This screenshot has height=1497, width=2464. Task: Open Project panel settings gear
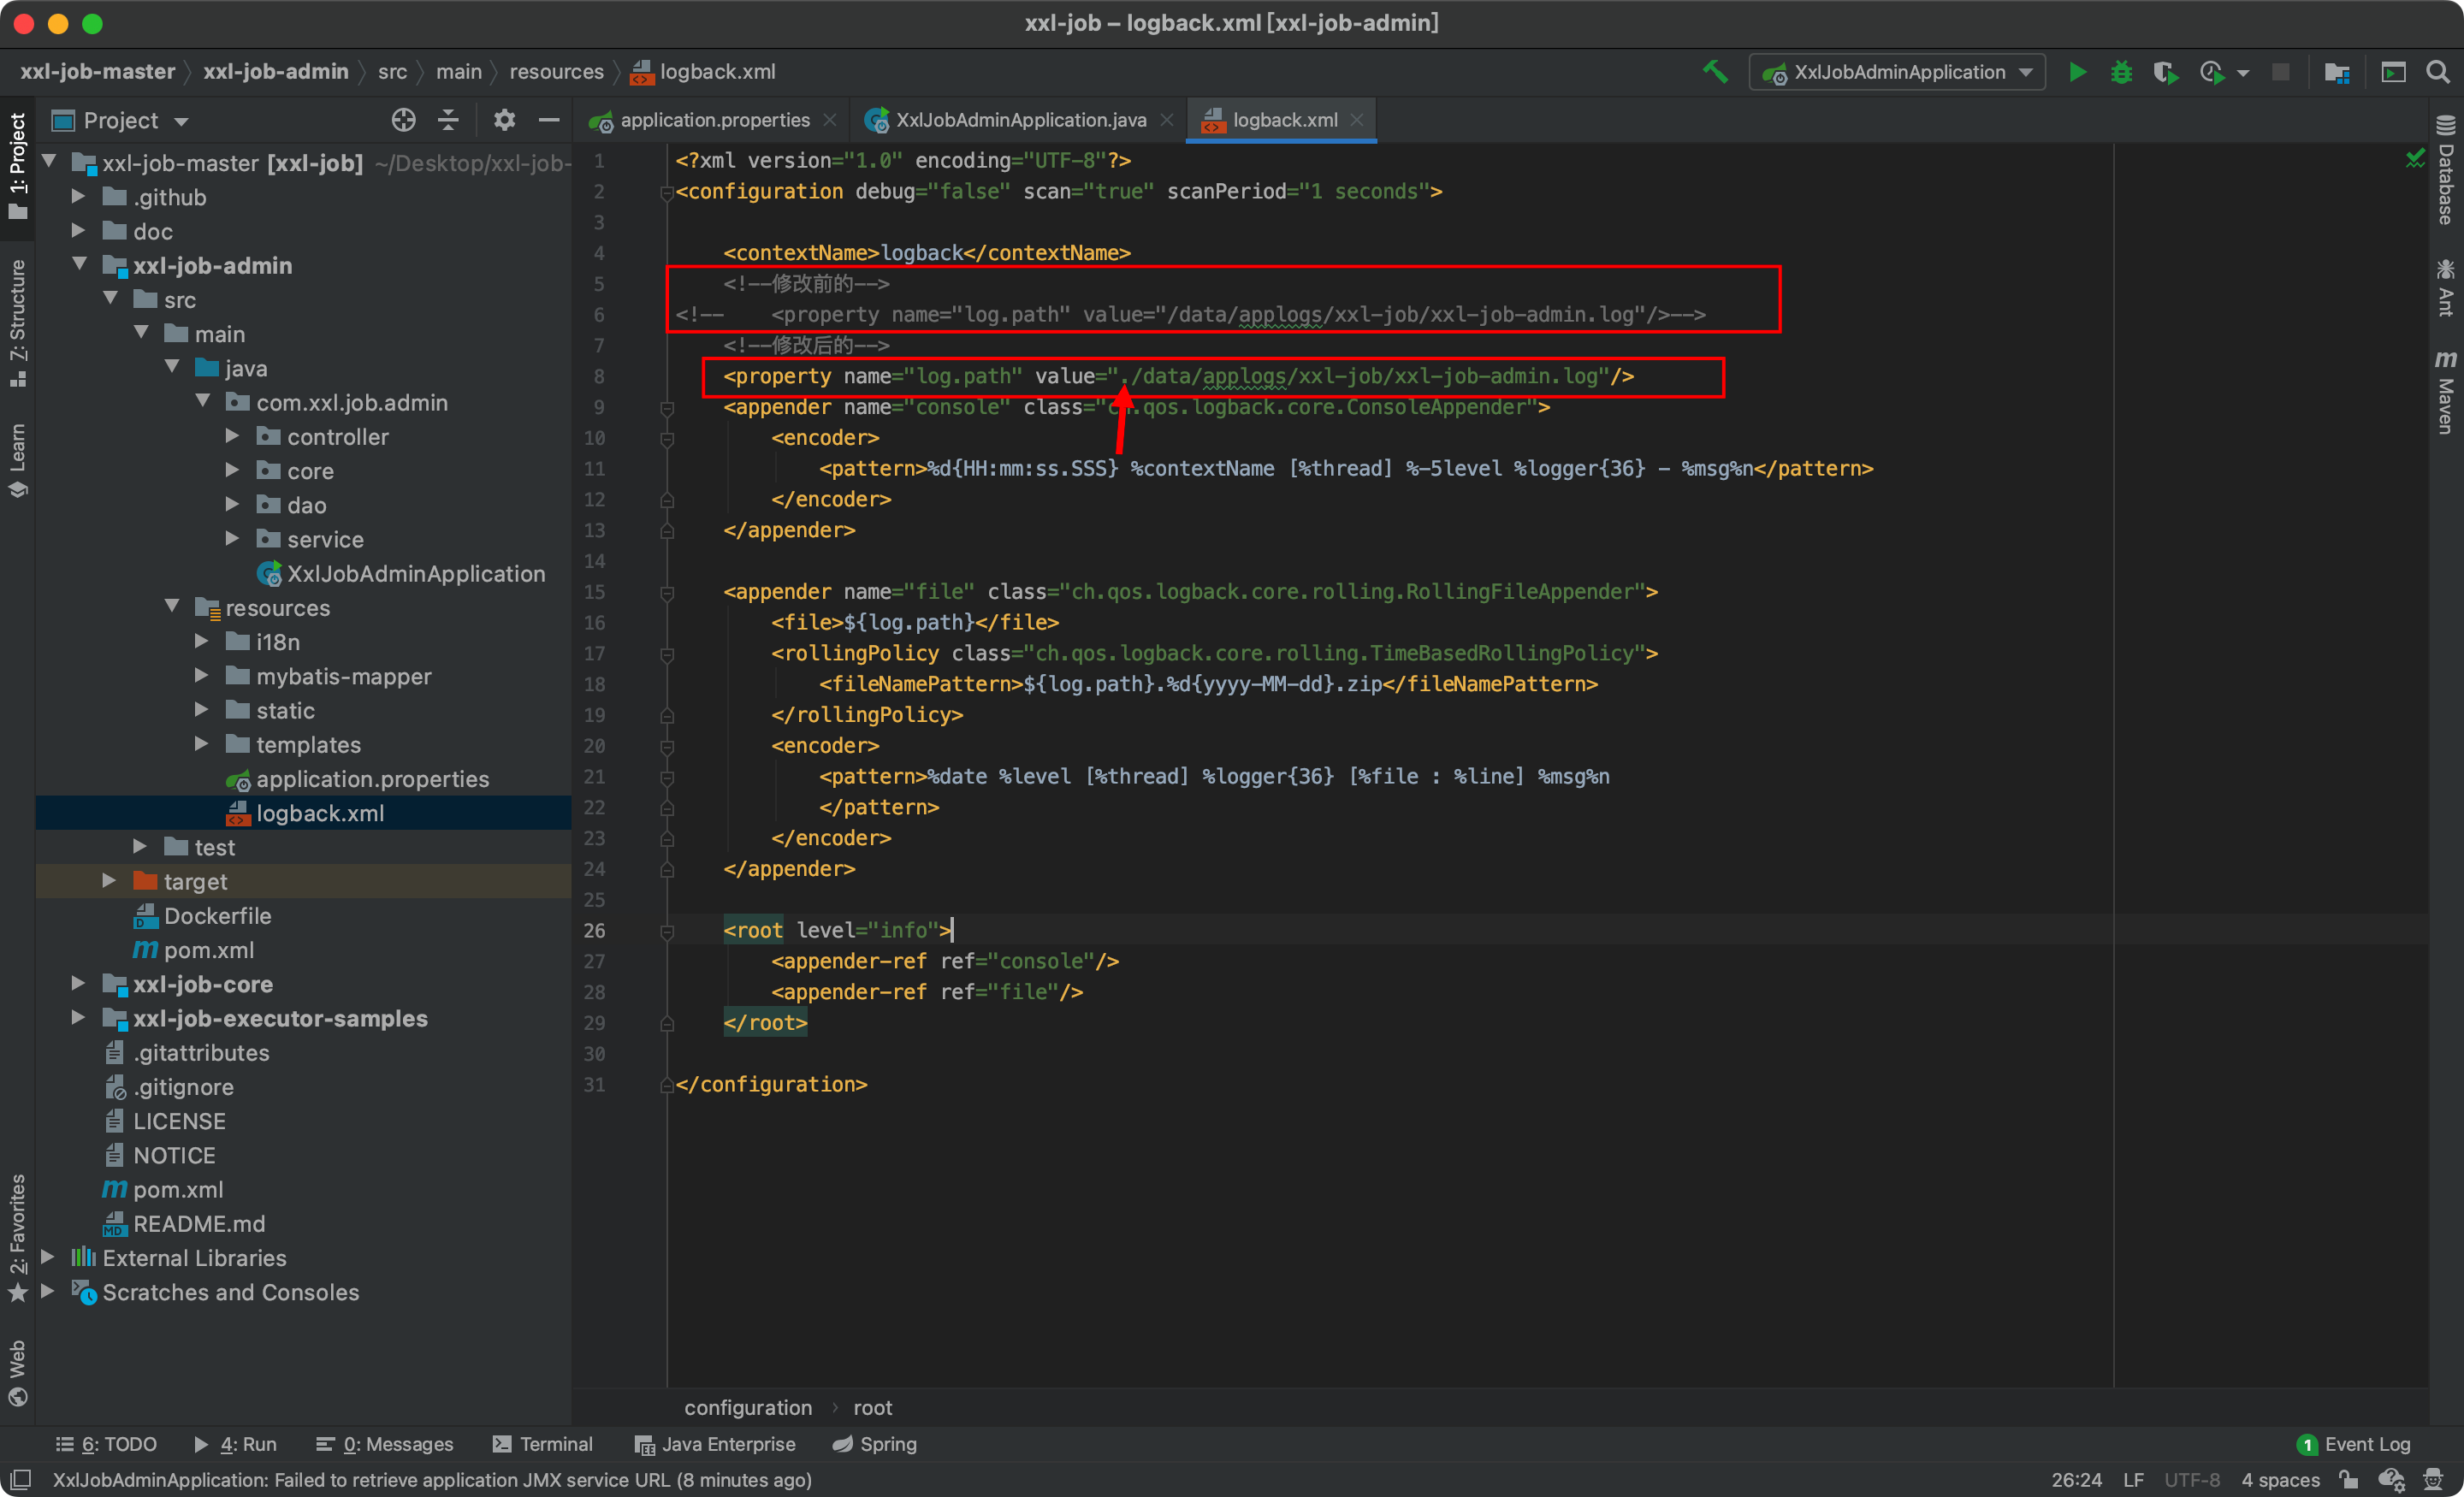tap(504, 120)
